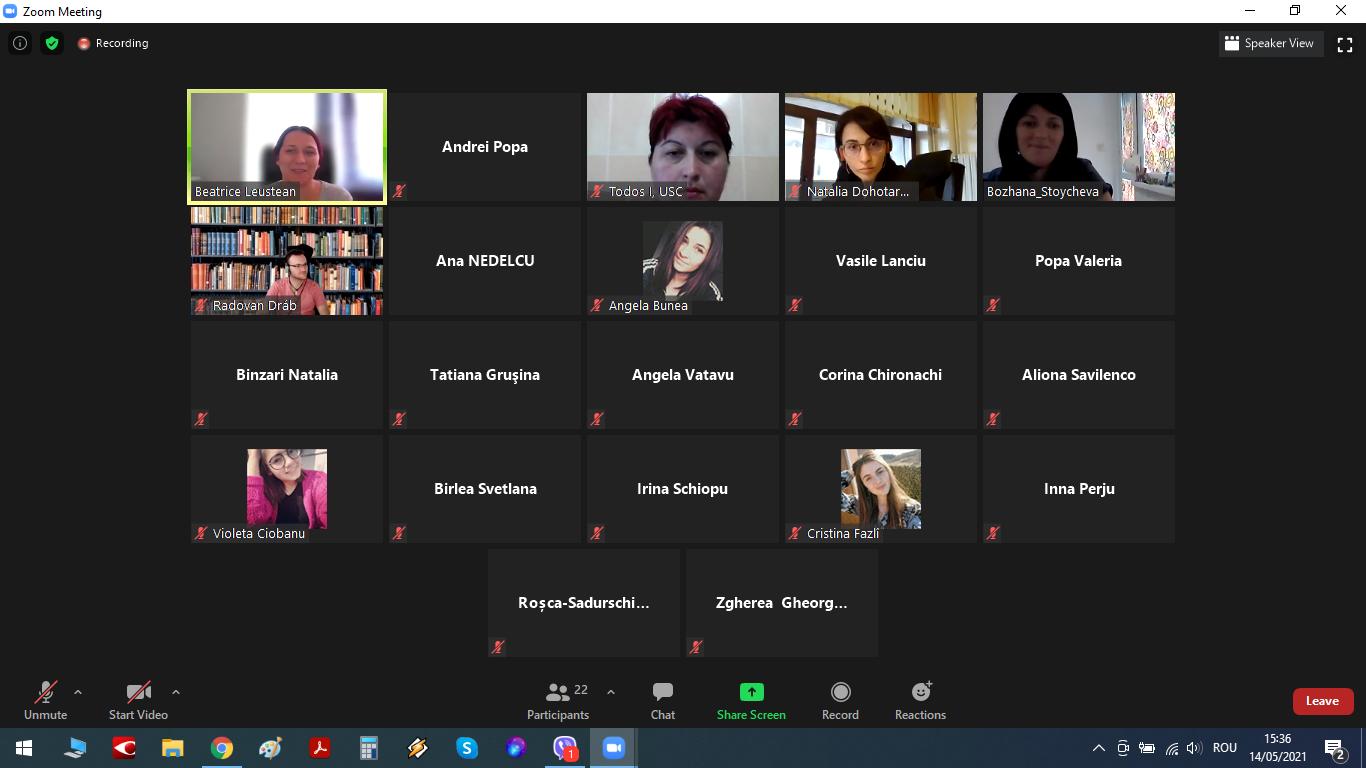Click muted mic icon on Binzari Natalia tile
Image resolution: width=1366 pixels, height=768 pixels.
[201, 419]
